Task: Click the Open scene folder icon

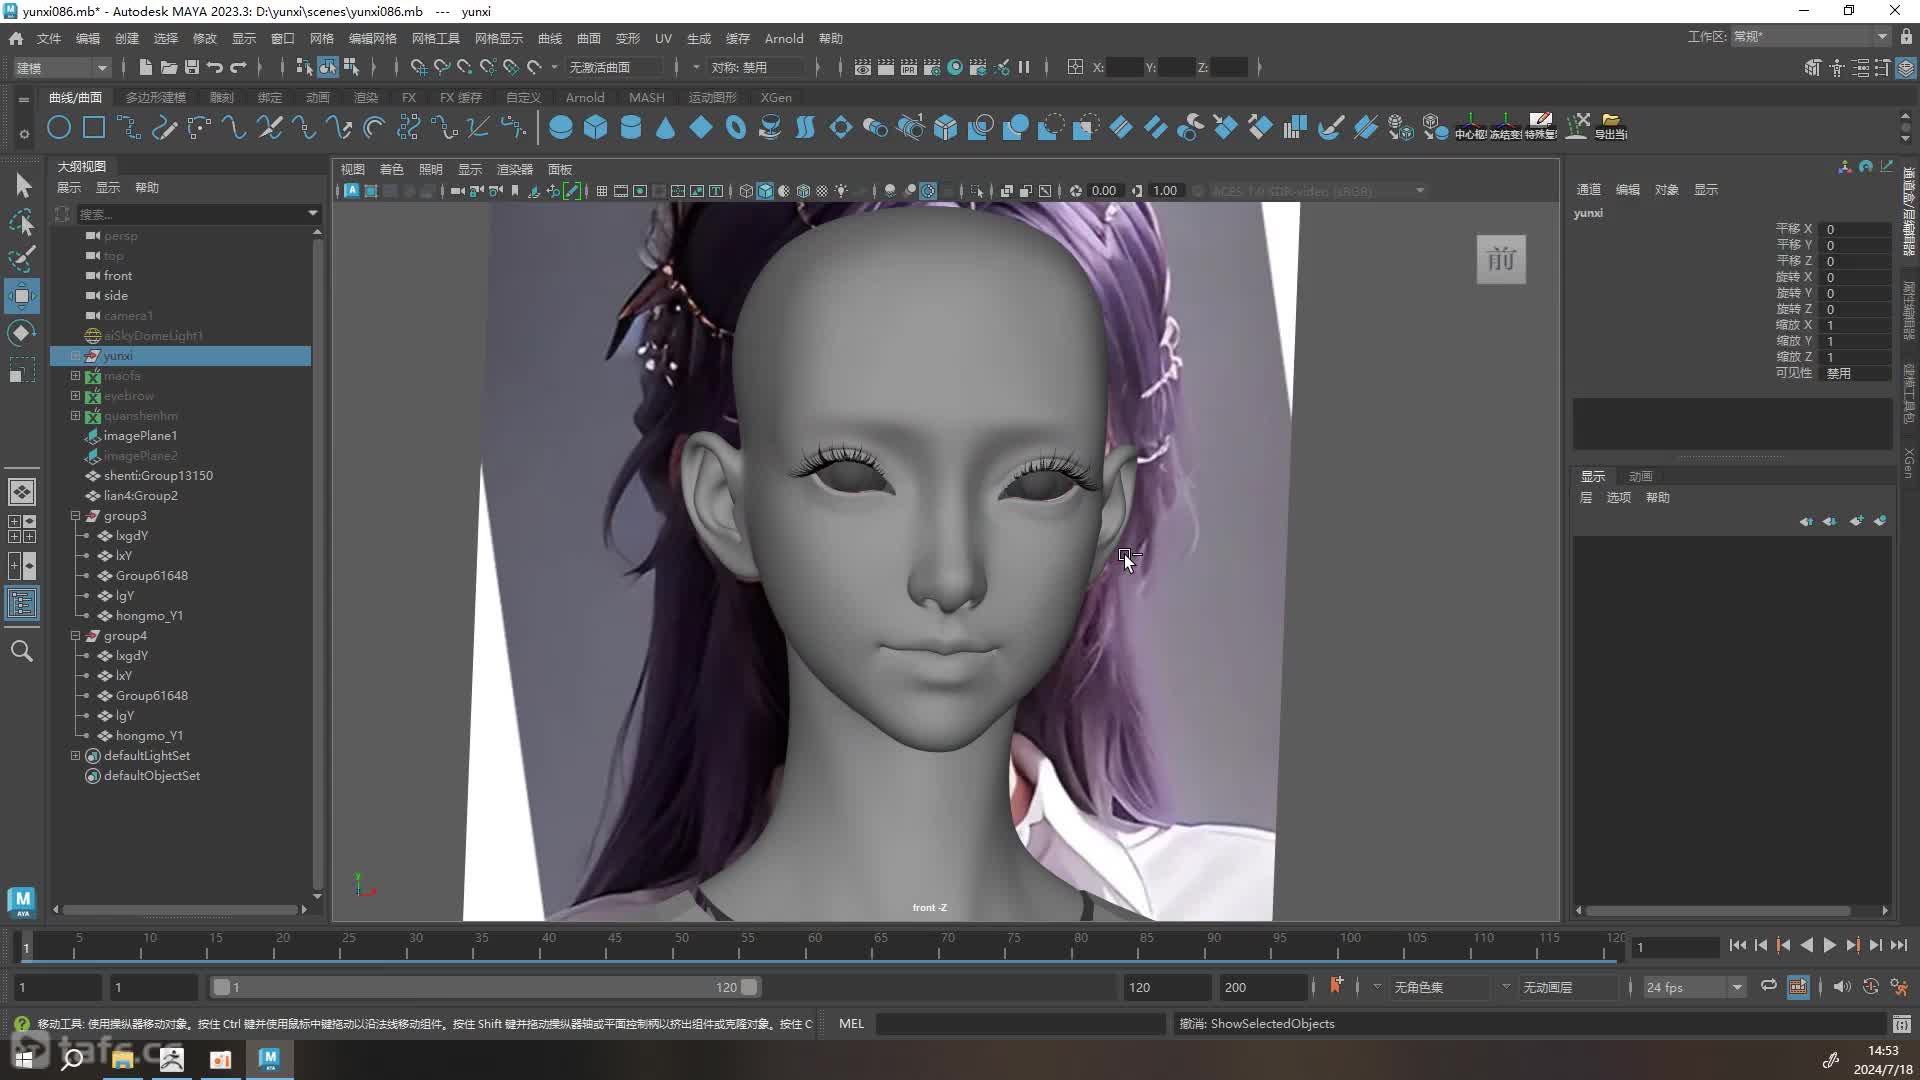Action: coord(169,67)
